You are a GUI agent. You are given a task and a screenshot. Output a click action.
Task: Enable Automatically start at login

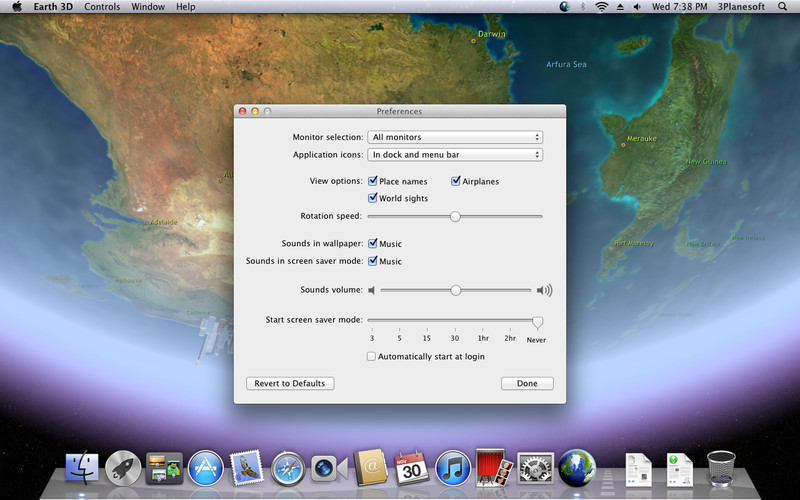pos(371,356)
